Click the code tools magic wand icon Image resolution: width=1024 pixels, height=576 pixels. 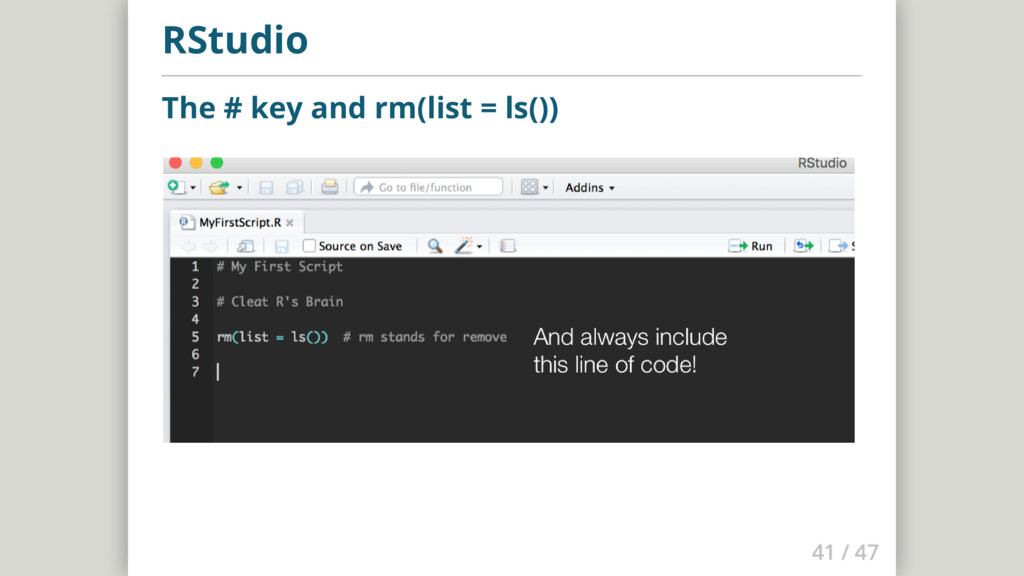click(463, 246)
